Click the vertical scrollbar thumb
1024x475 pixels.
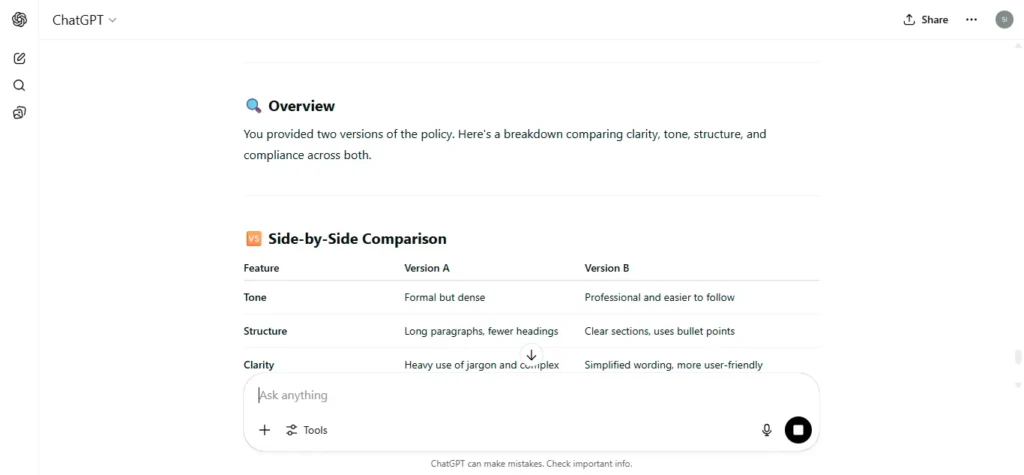pos(1017,357)
